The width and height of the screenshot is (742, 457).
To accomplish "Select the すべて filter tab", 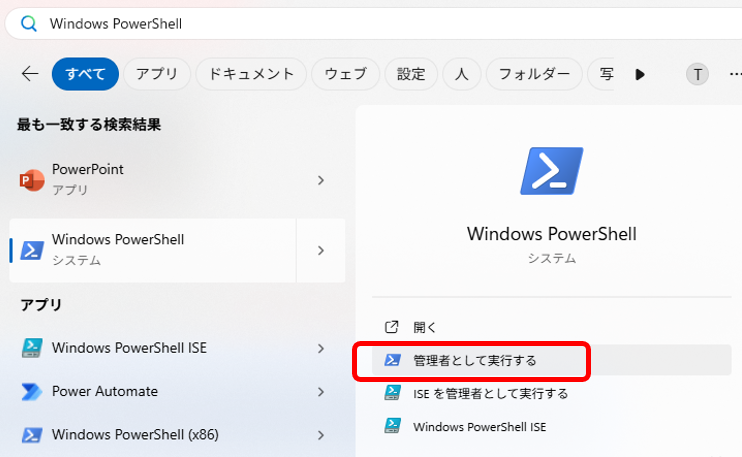I will 85,74.
